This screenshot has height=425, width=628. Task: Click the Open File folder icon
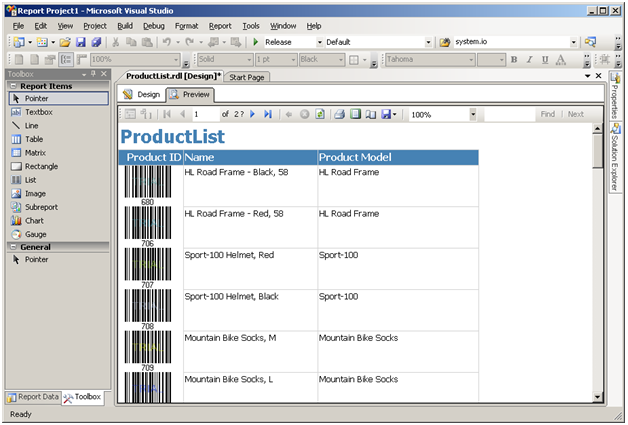[x=65, y=42]
